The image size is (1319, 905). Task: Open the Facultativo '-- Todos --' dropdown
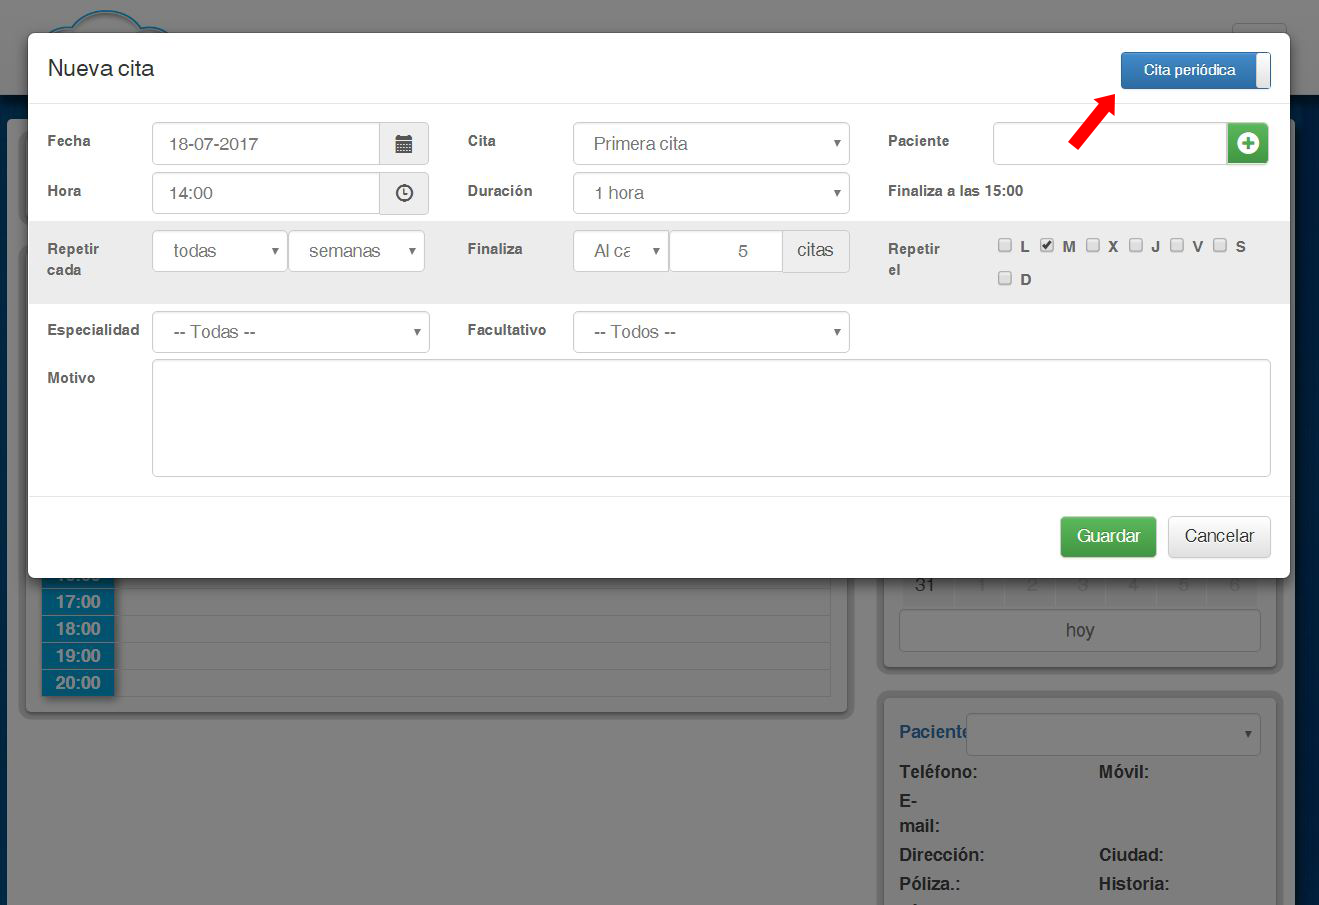coord(711,332)
